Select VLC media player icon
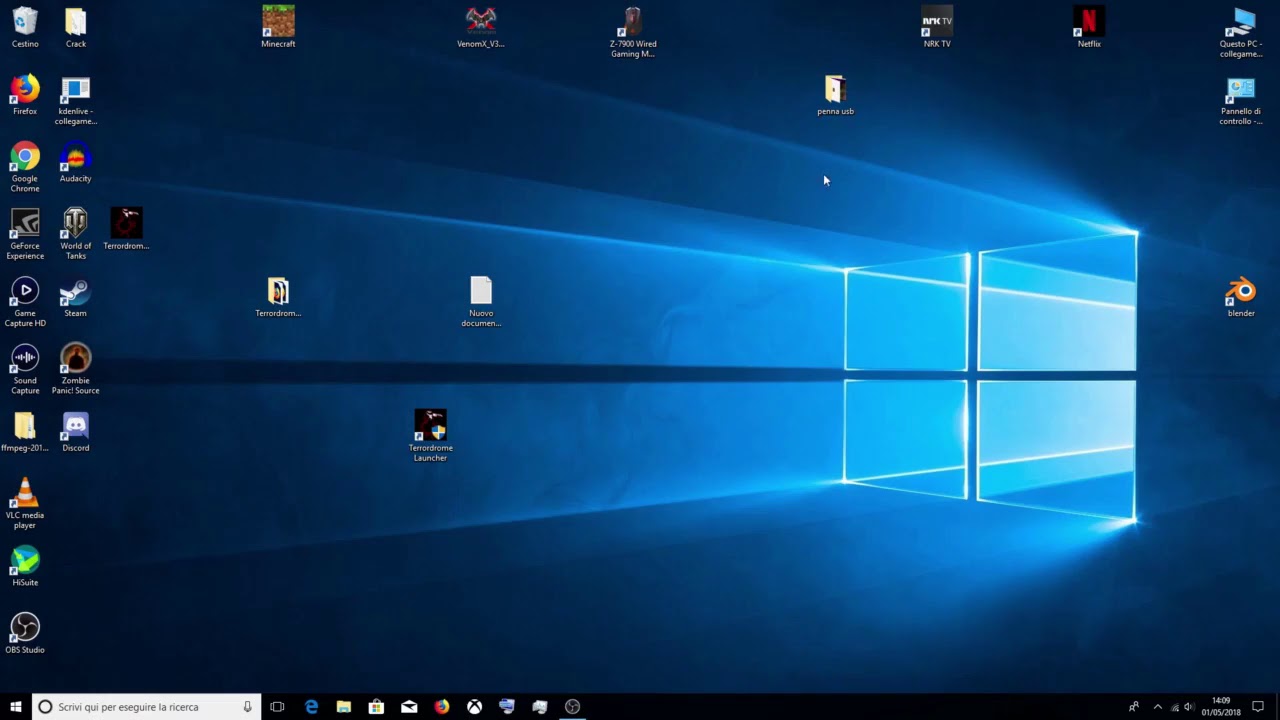 pos(25,504)
